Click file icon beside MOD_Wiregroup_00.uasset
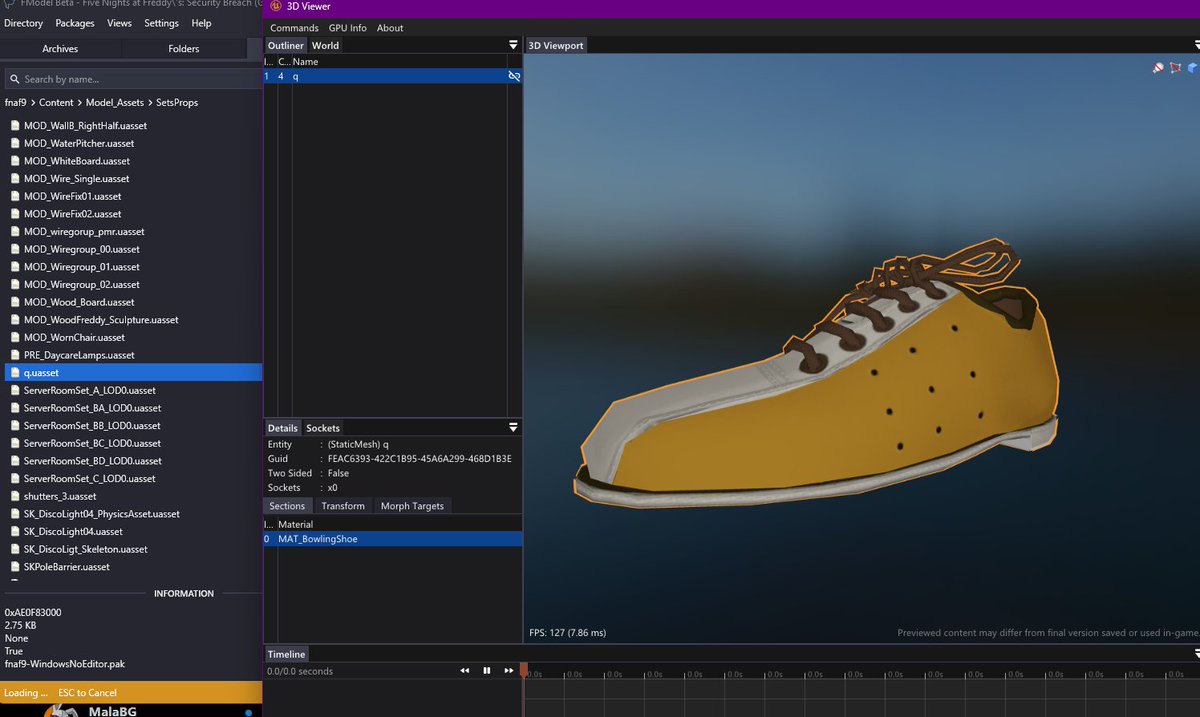This screenshot has width=1200, height=717. pyautogui.click(x=14, y=249)
